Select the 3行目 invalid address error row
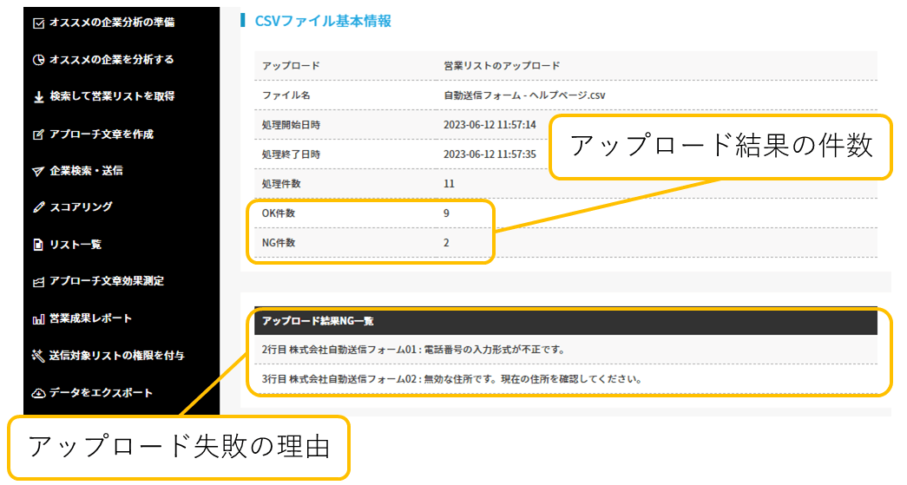The width and height of the screenshot is (907, 485). pyautogui.click(x=450, y=380)
